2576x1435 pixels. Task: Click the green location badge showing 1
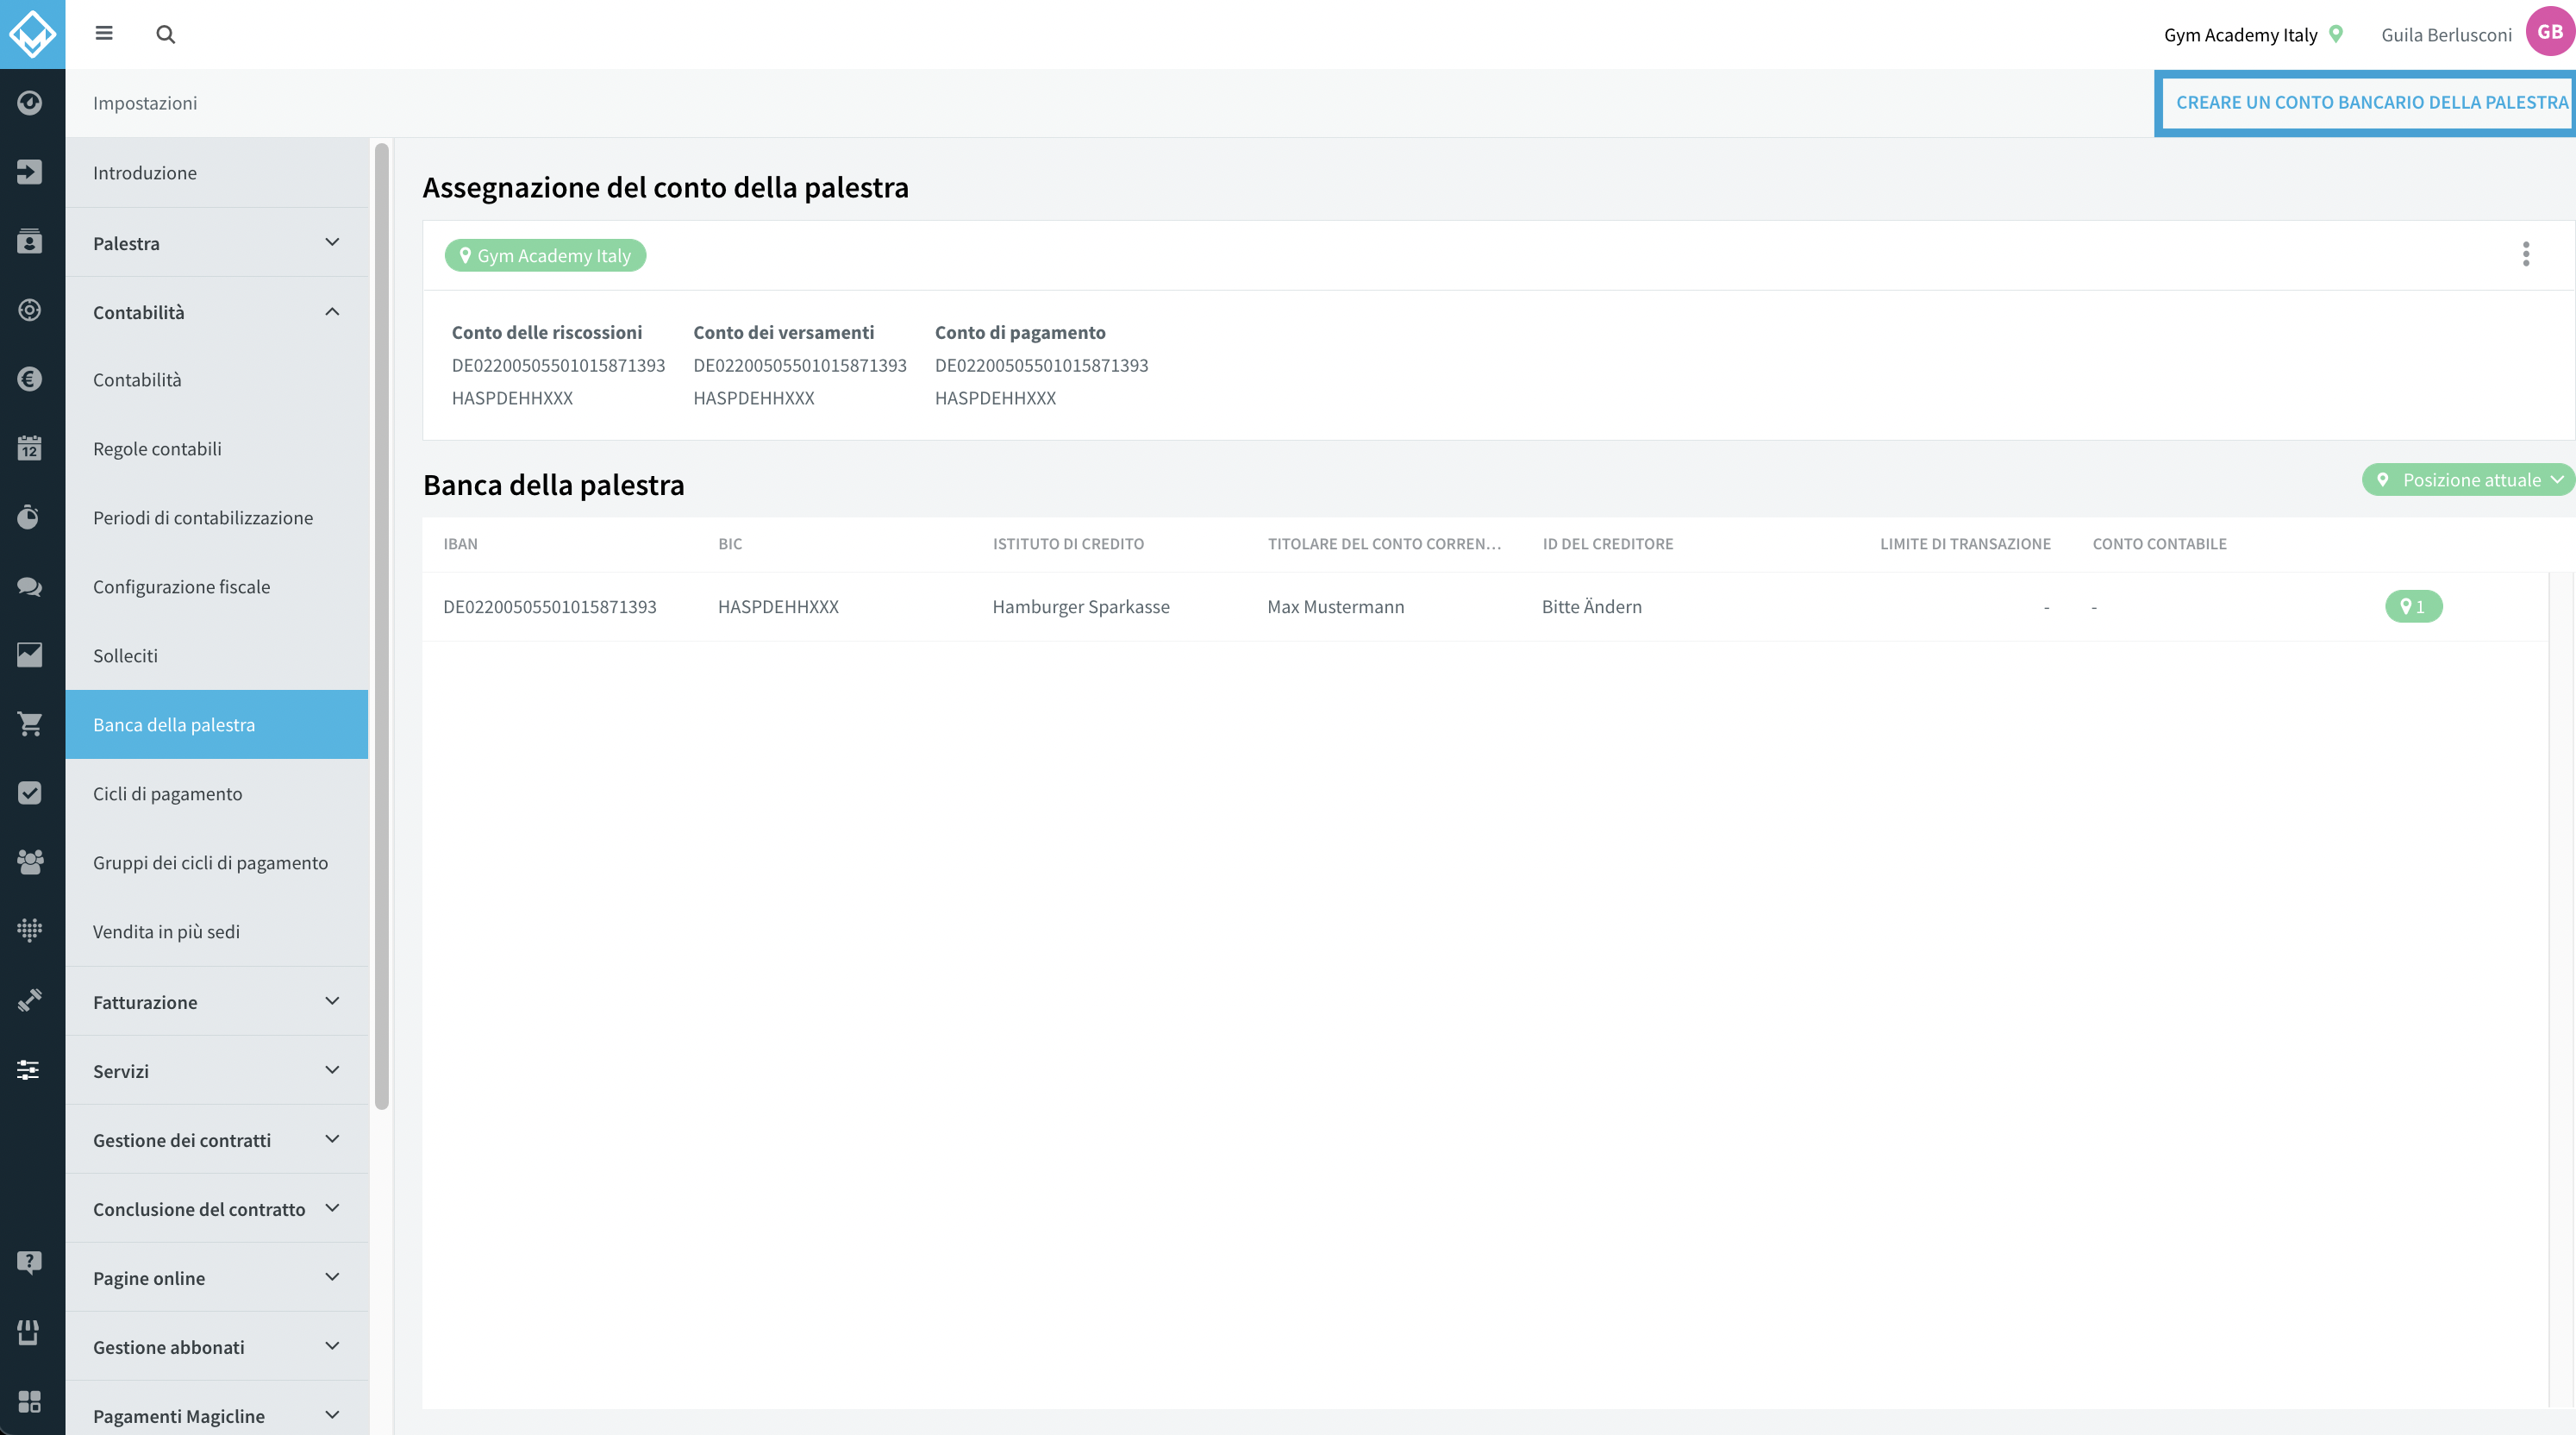pyautogui.click(x=2414, y=606)
